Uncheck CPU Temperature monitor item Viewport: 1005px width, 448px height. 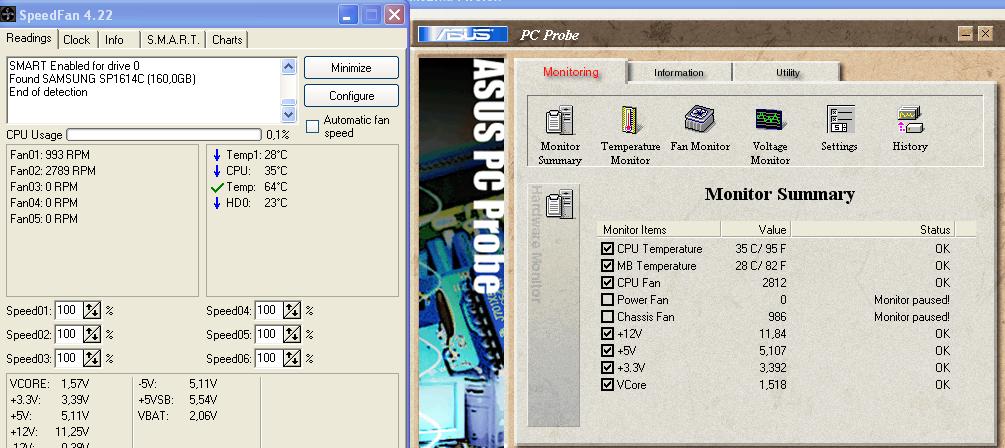608,249
